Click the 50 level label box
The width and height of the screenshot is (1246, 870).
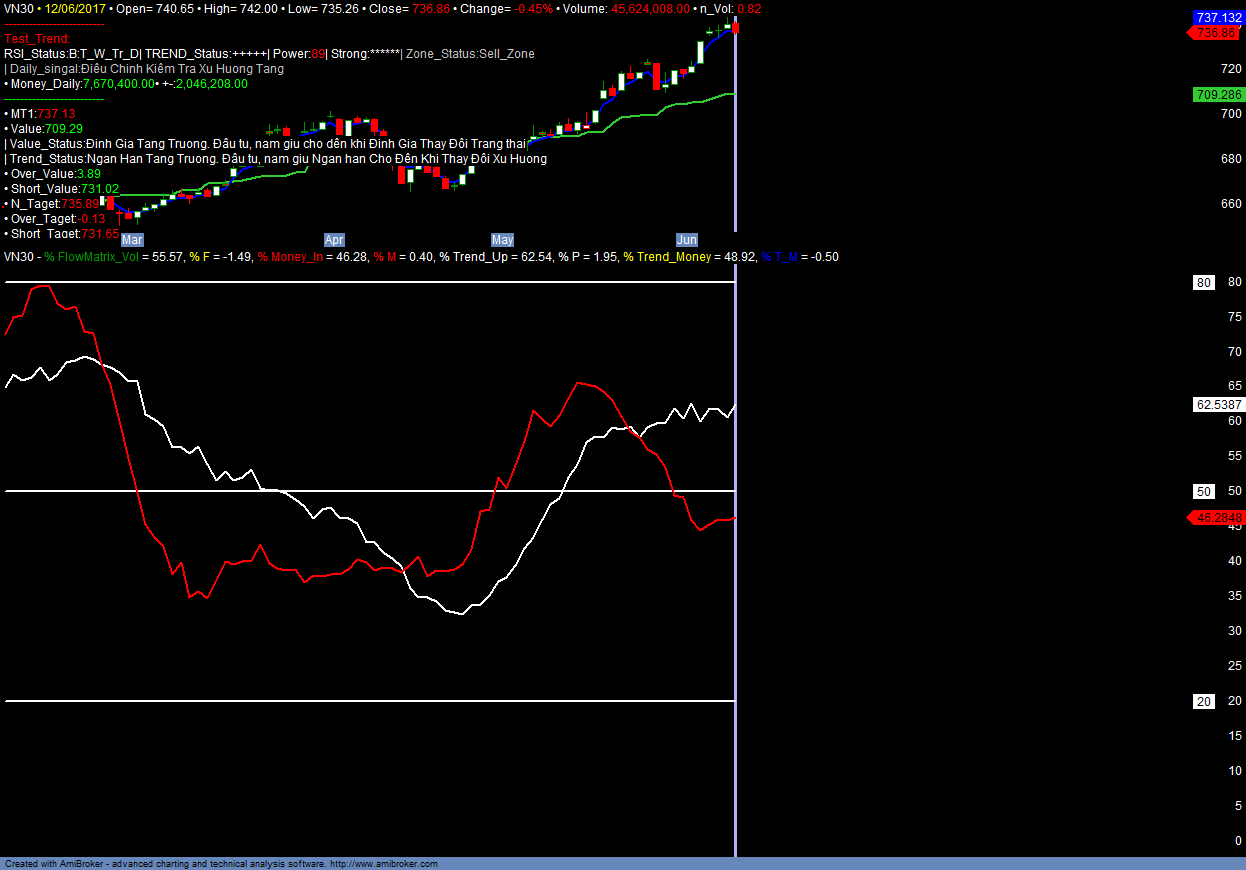click(1204, 491)
